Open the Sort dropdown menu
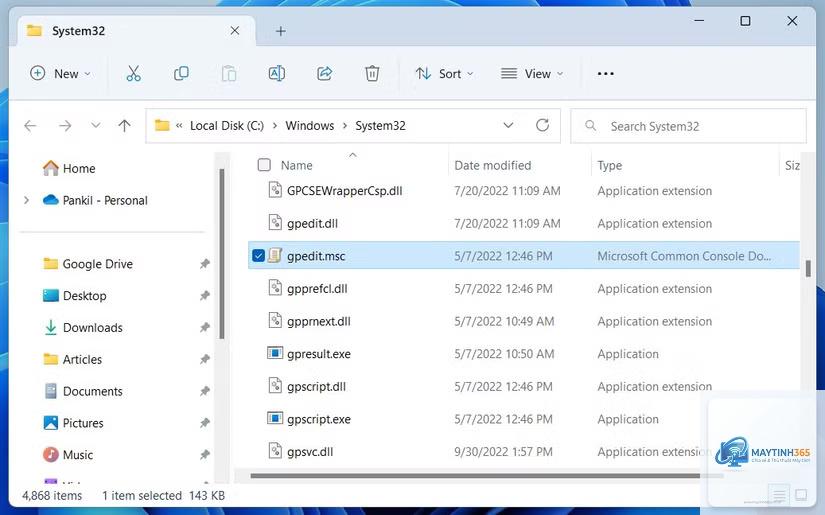 tap(445, 74)
